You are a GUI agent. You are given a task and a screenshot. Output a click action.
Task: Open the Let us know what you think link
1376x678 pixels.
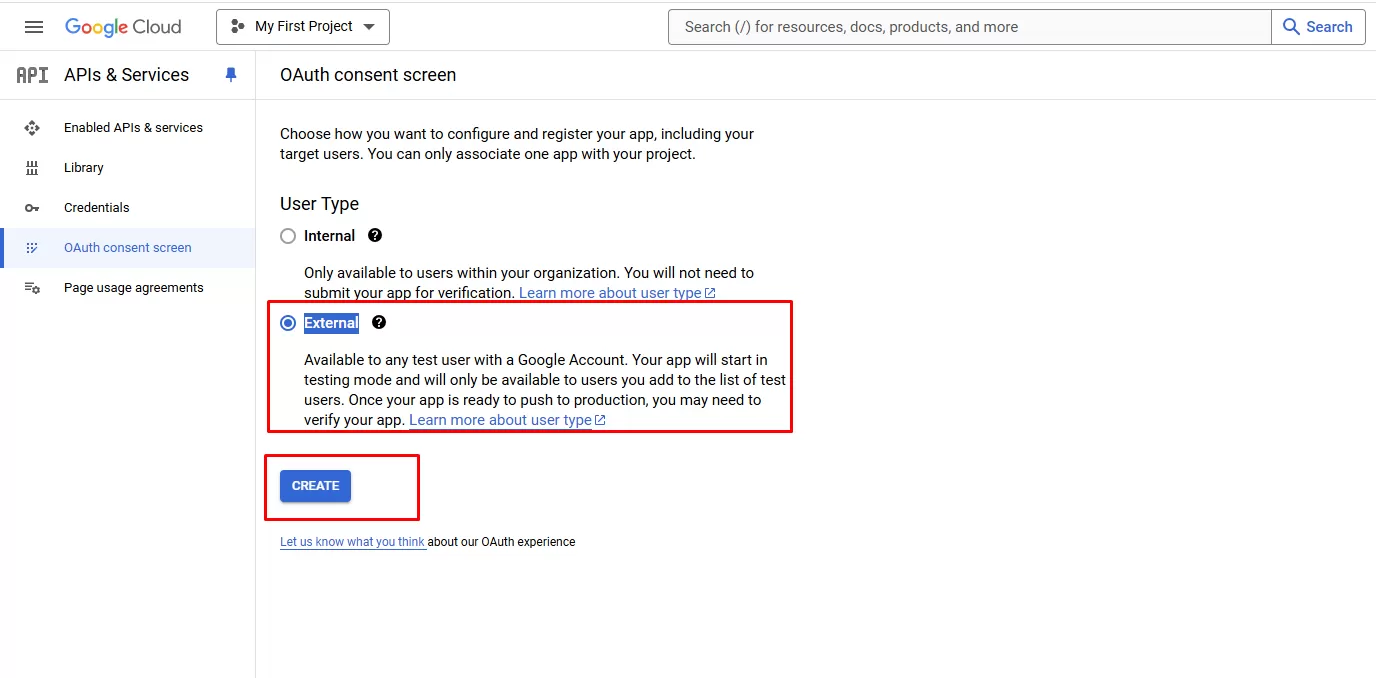click(352, 542)
